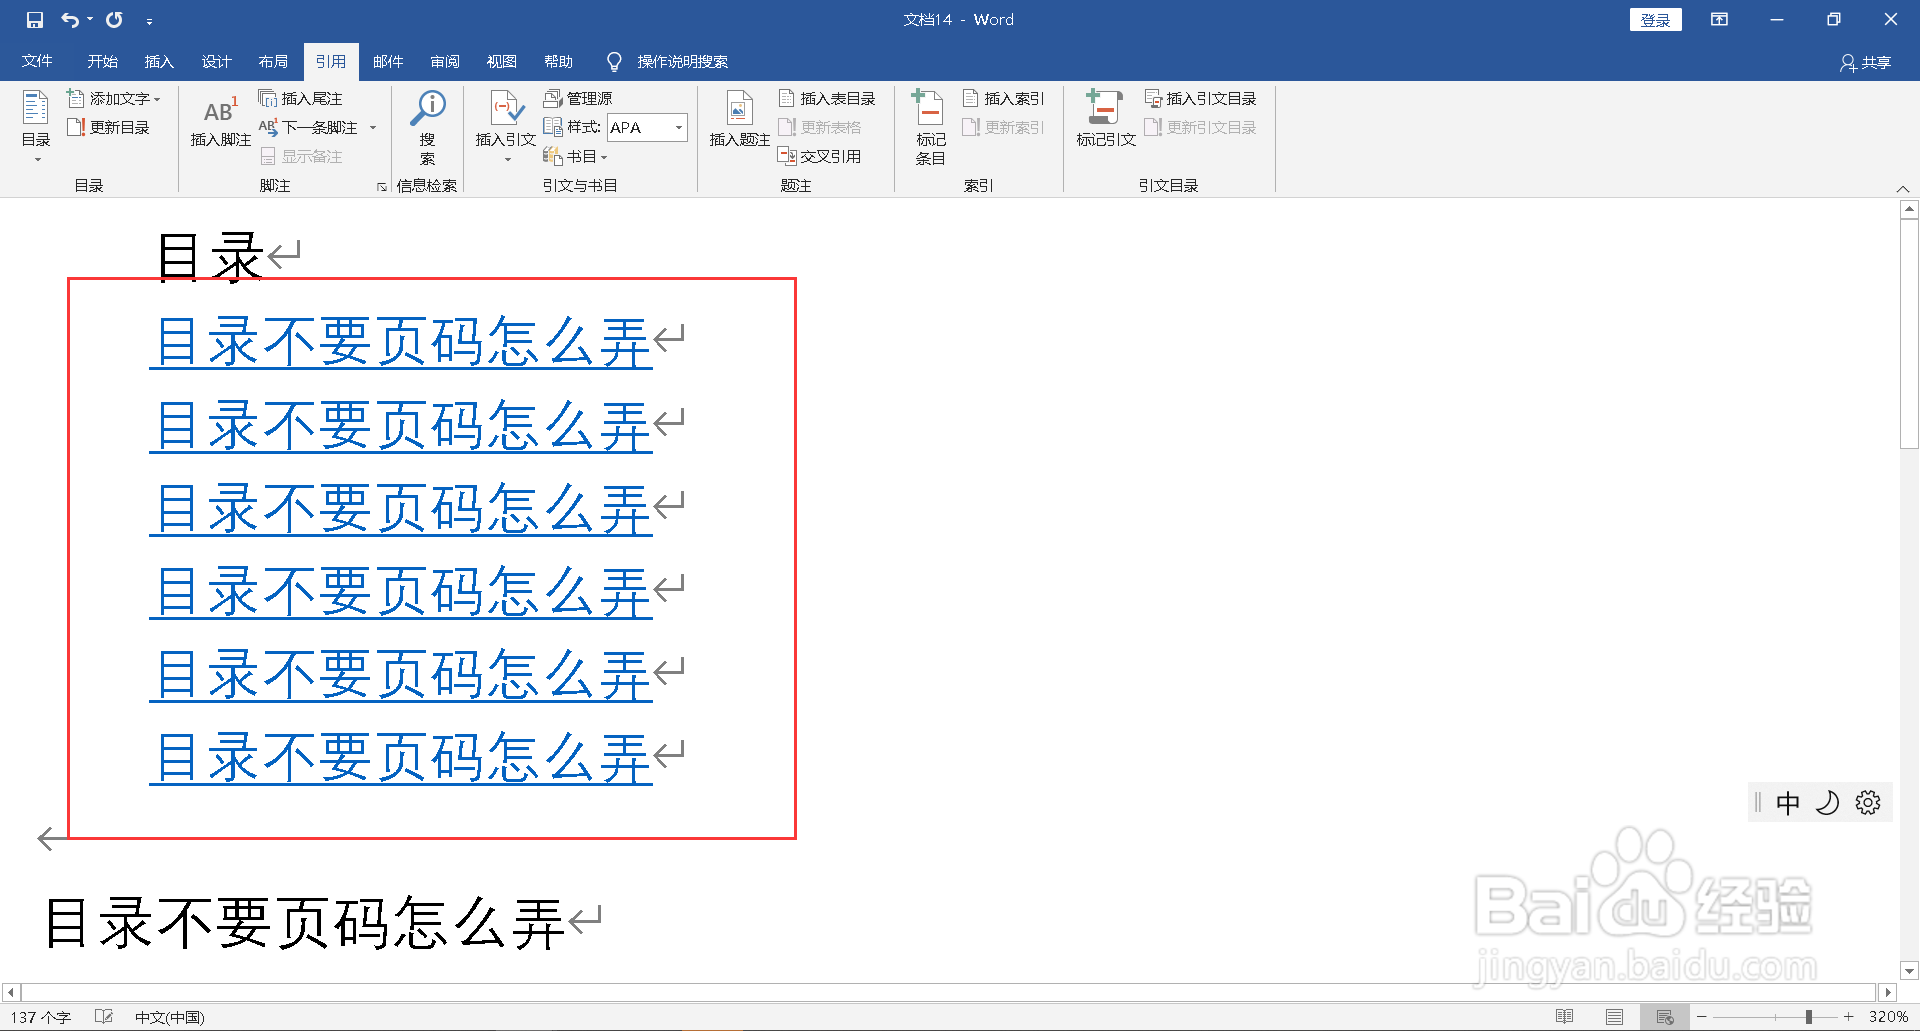1920x1031 pixels.
Task: Open Customize Quick Access Toolbar arrow
Action: [149, 21]
